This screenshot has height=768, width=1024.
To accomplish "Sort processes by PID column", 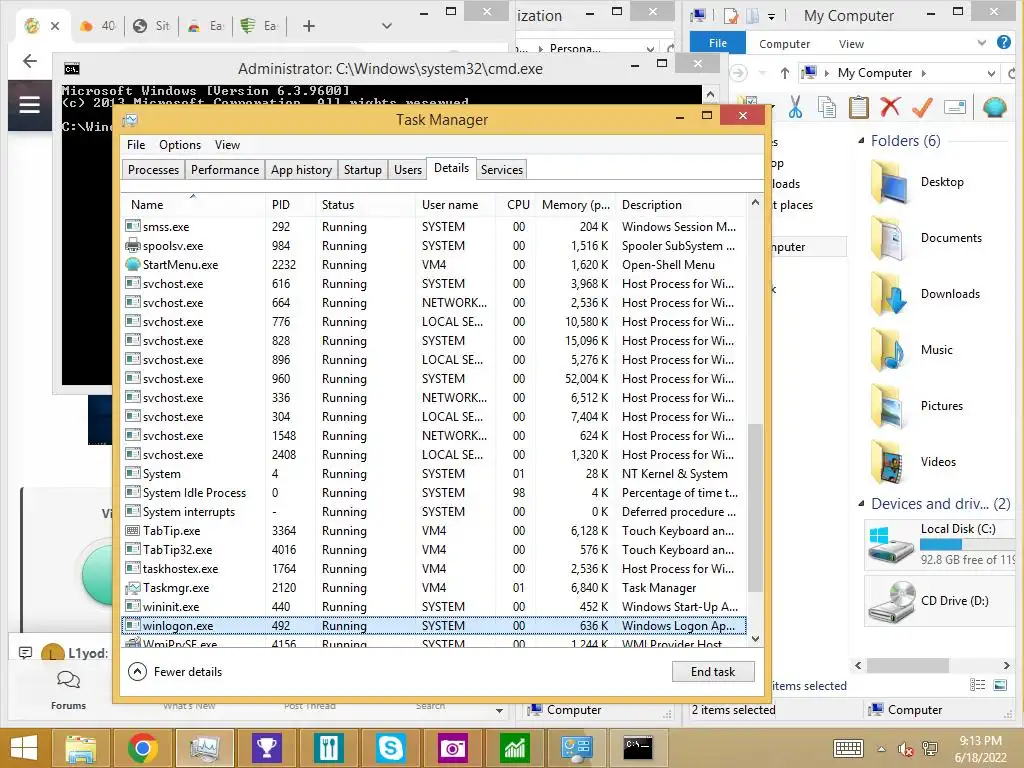I will coord(290,204).
